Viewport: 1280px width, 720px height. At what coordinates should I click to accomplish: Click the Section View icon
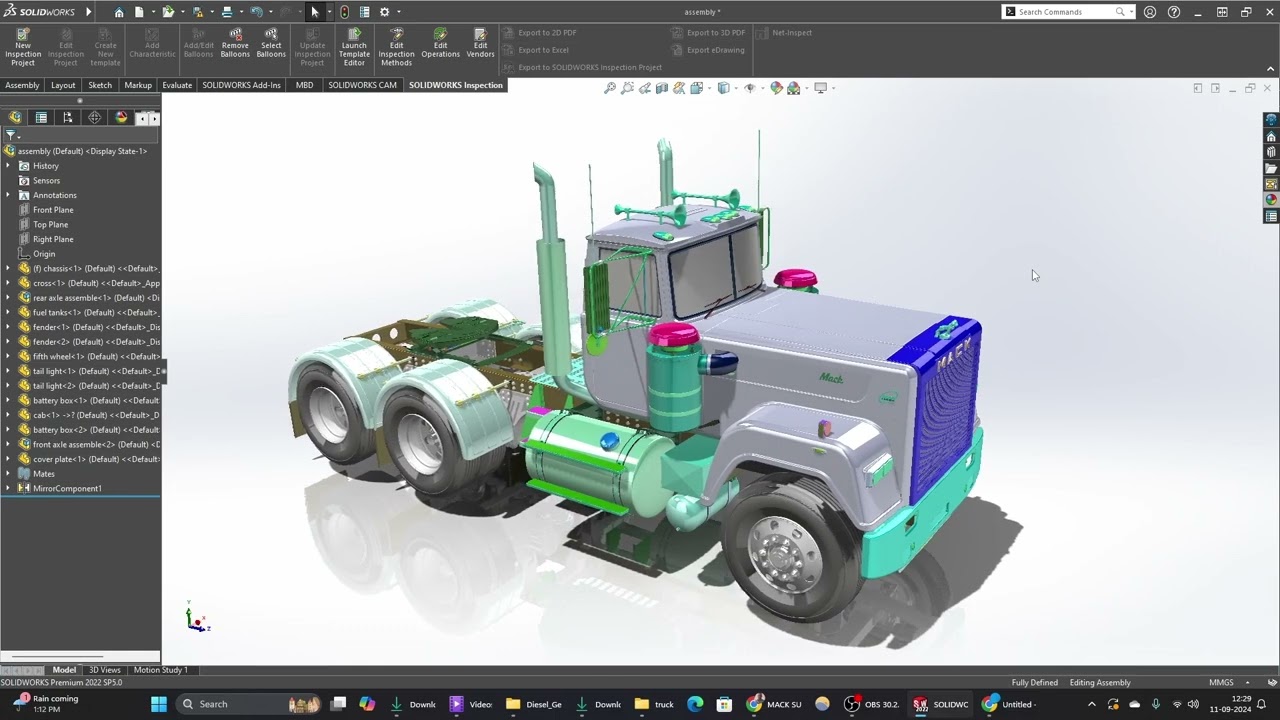tap(662, 88)
